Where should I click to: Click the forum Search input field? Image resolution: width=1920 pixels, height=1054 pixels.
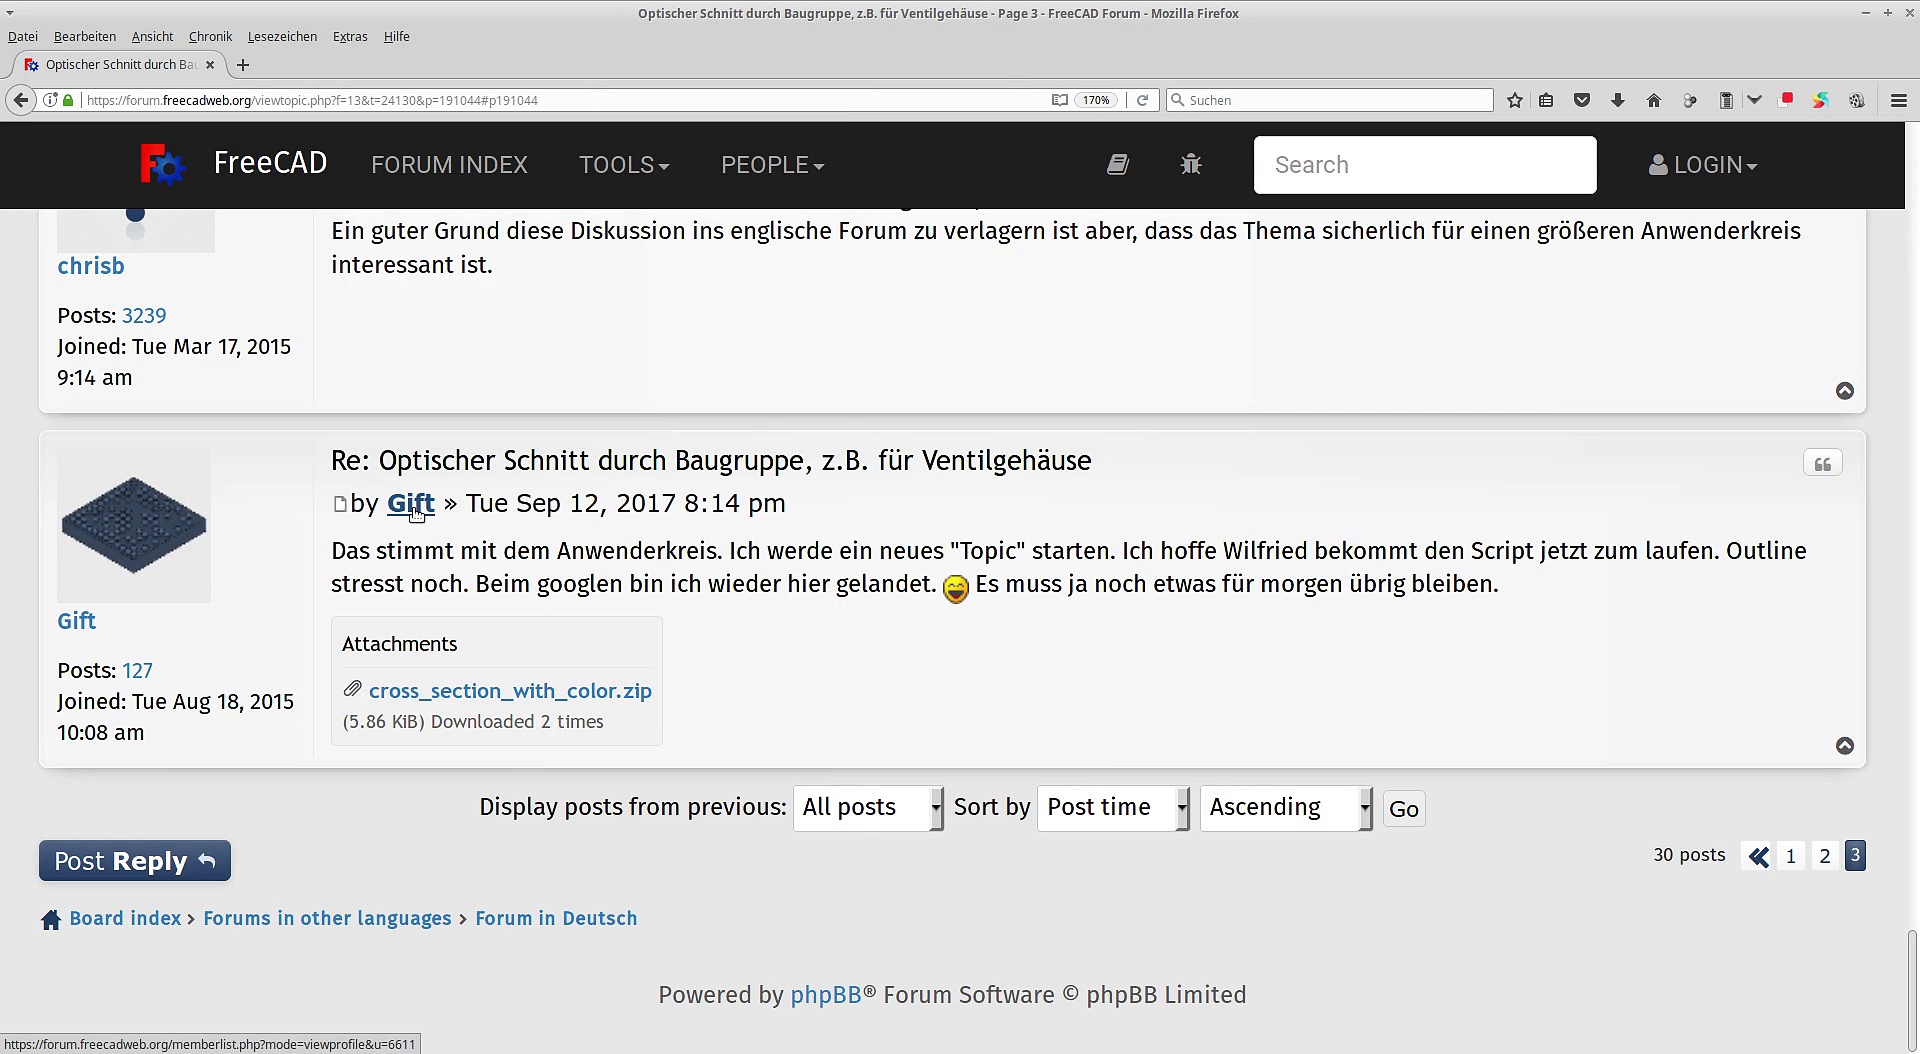pos(1424,165)
